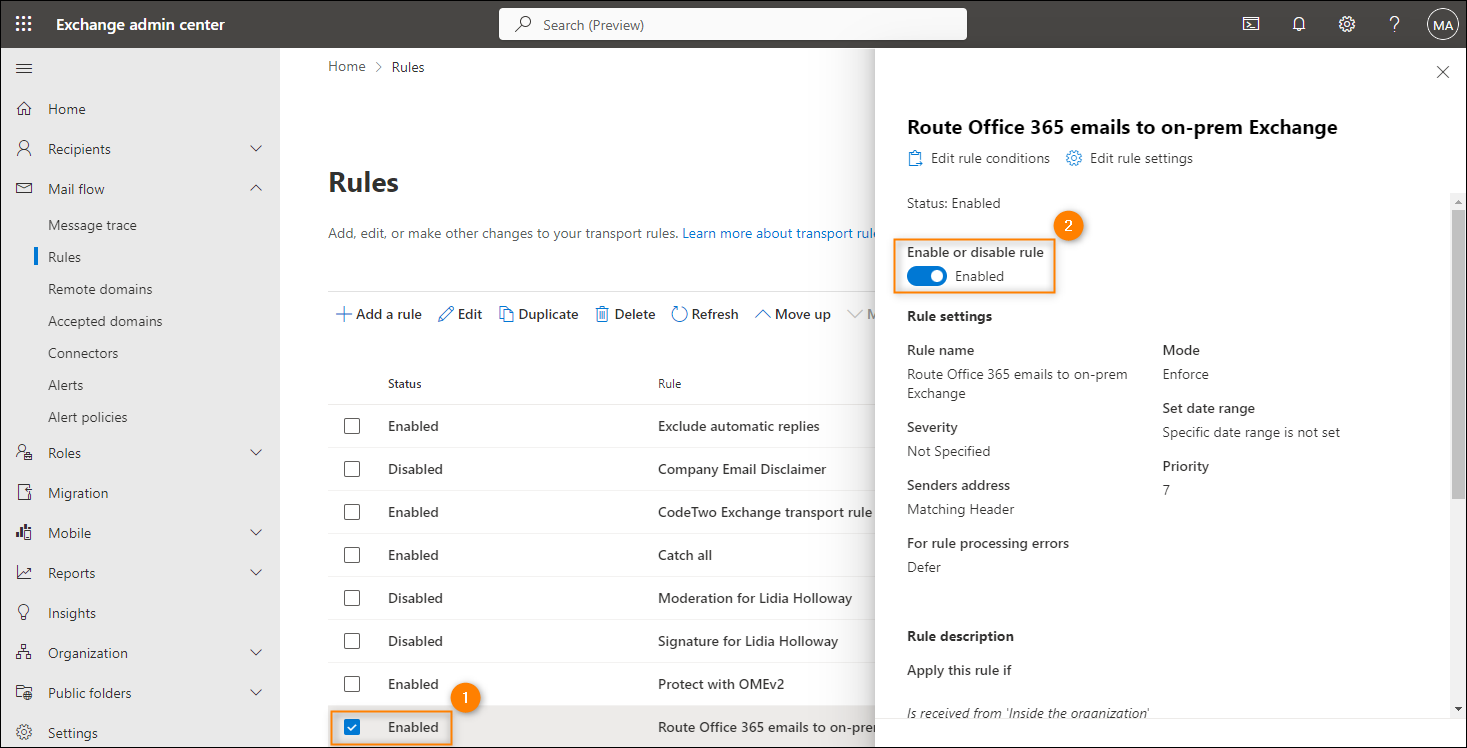Image resolution: width=1467 pixels, height=748 pixels.
Task: Click Edit rule settings text link
Action: click(x=1141, y=158)
